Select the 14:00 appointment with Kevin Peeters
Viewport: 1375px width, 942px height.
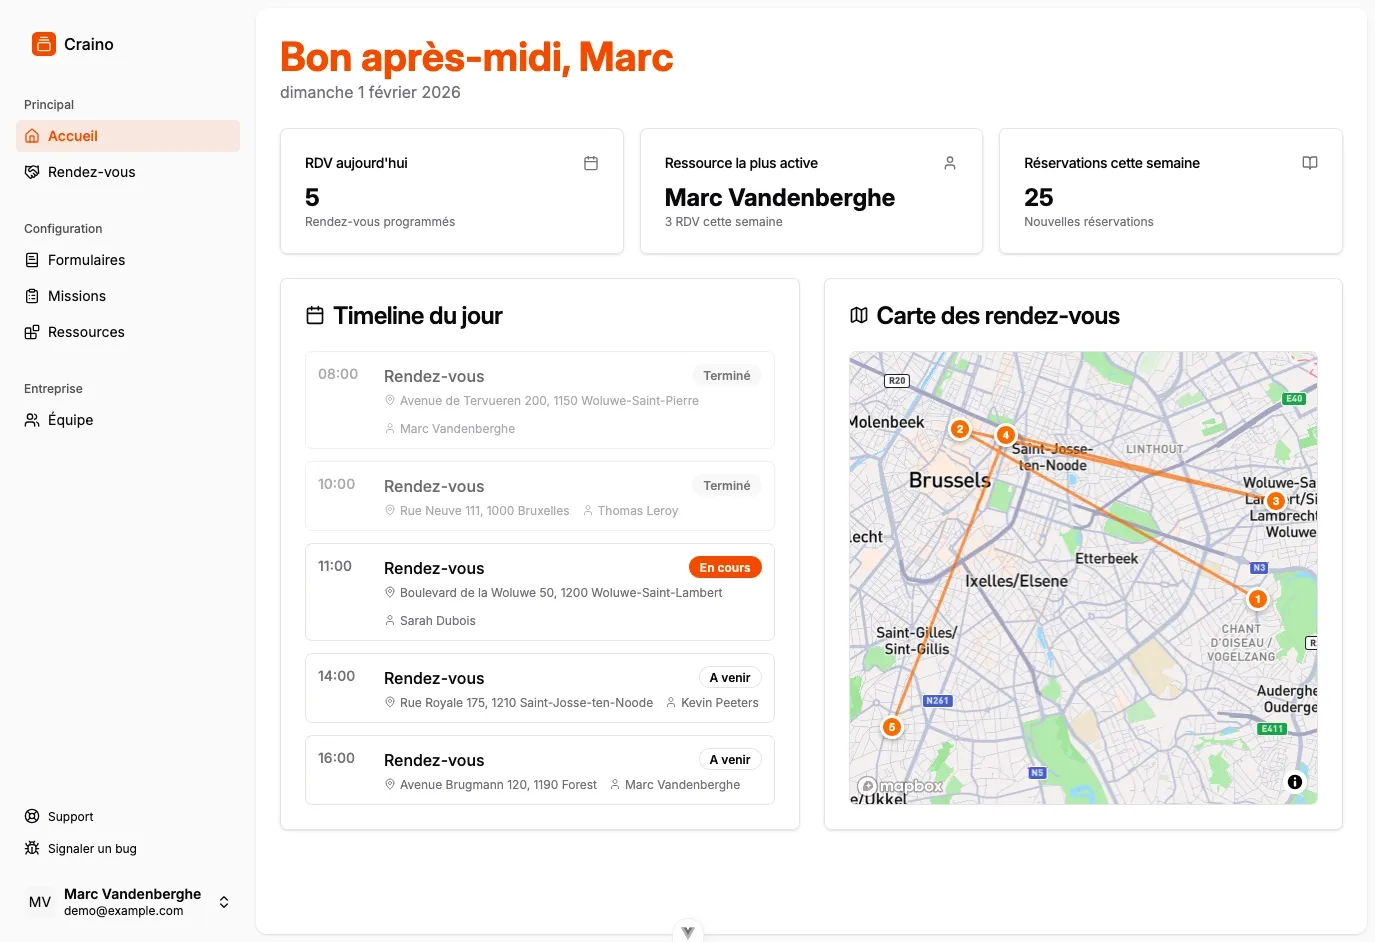pos(540,688)
